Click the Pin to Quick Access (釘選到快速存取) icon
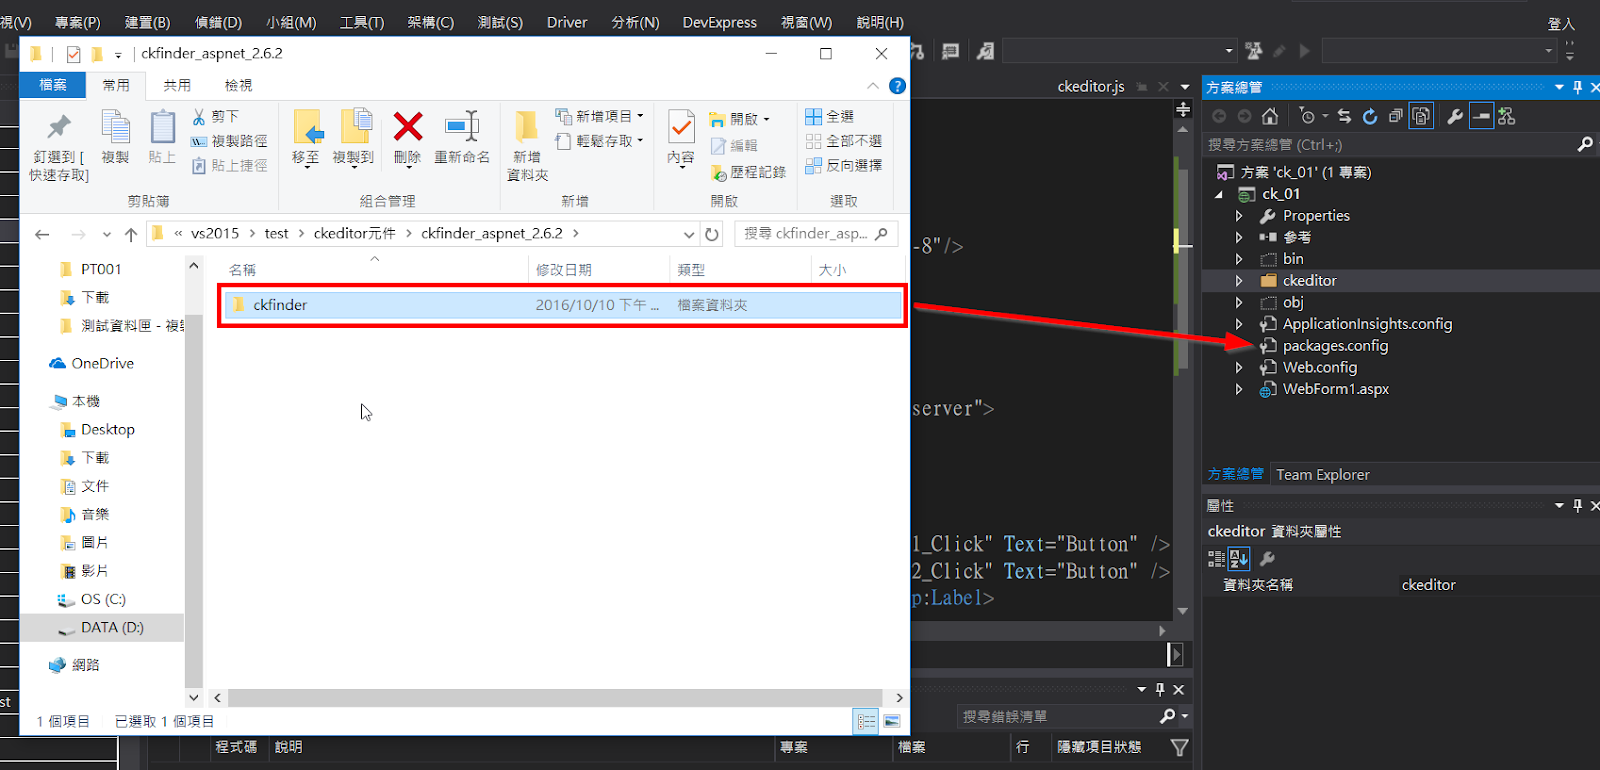Viewport: 1600px width, 770px height. click(x=59, y=127)
